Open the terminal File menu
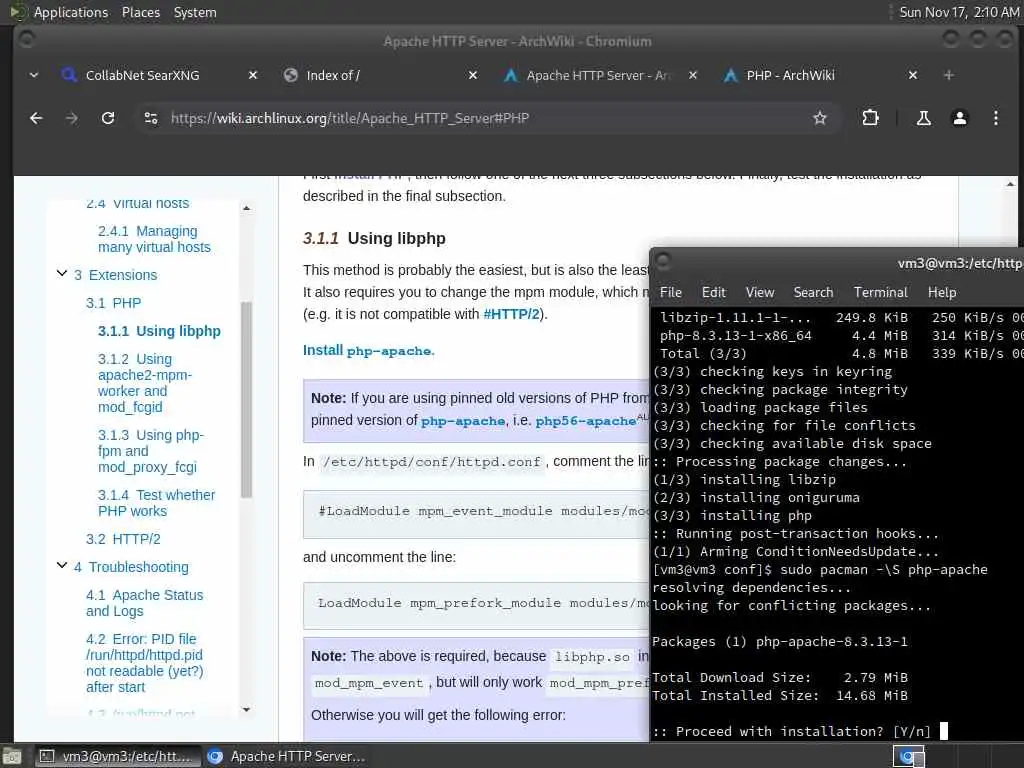The width and height of the screenshot is (1024, 768). tap(671, 292)
